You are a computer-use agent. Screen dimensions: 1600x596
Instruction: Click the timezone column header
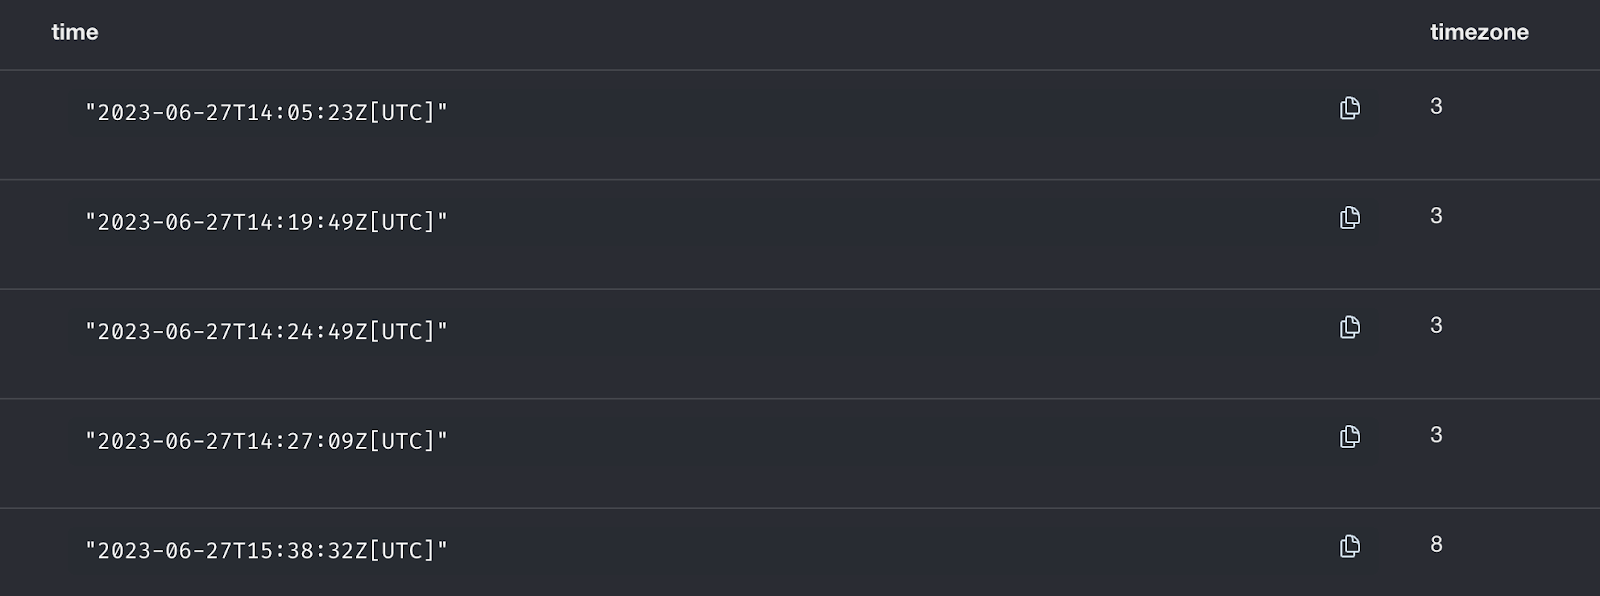click(x=1478, y=32)
